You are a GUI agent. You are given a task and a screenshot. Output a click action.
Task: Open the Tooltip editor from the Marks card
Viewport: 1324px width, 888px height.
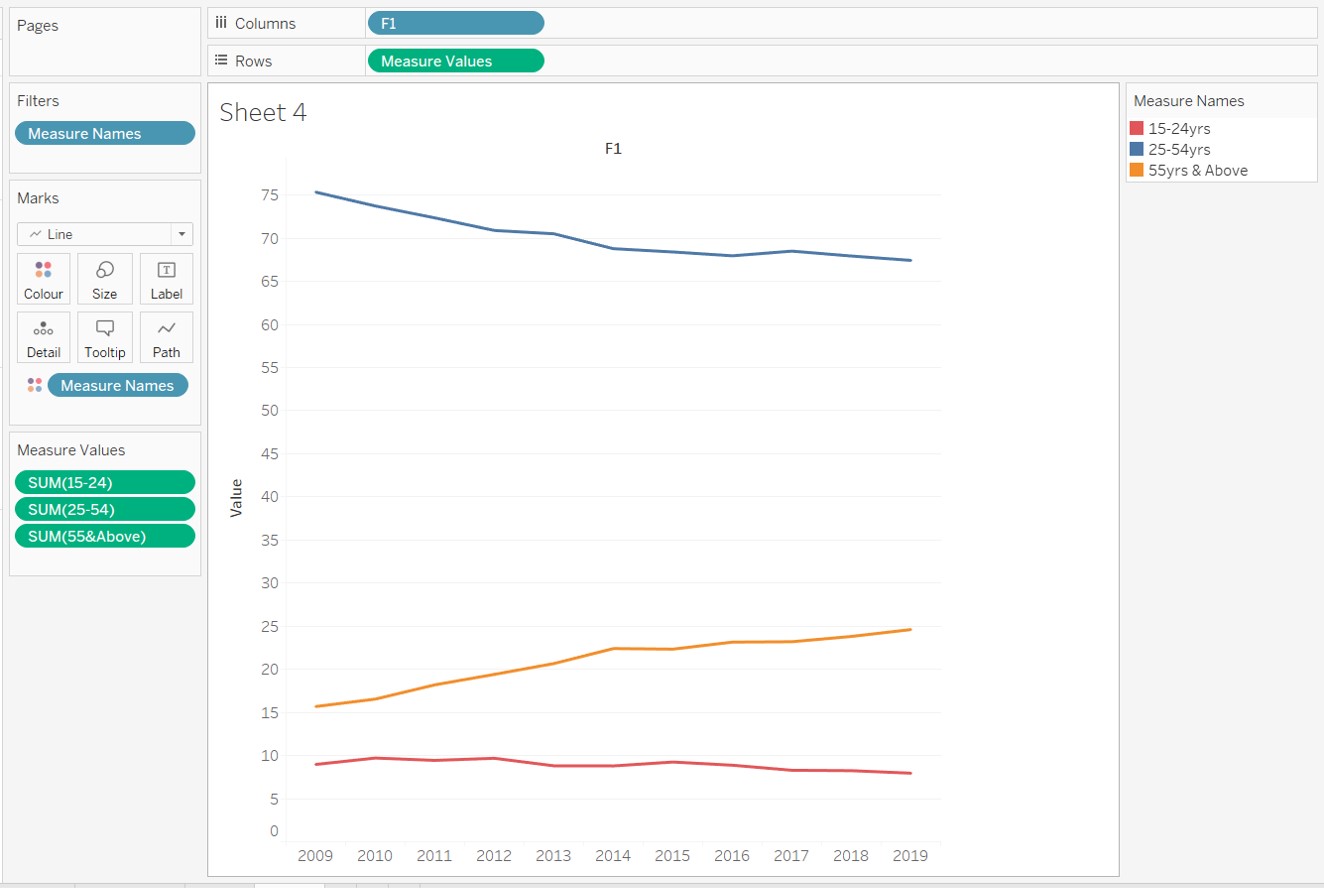pos(104,337)
